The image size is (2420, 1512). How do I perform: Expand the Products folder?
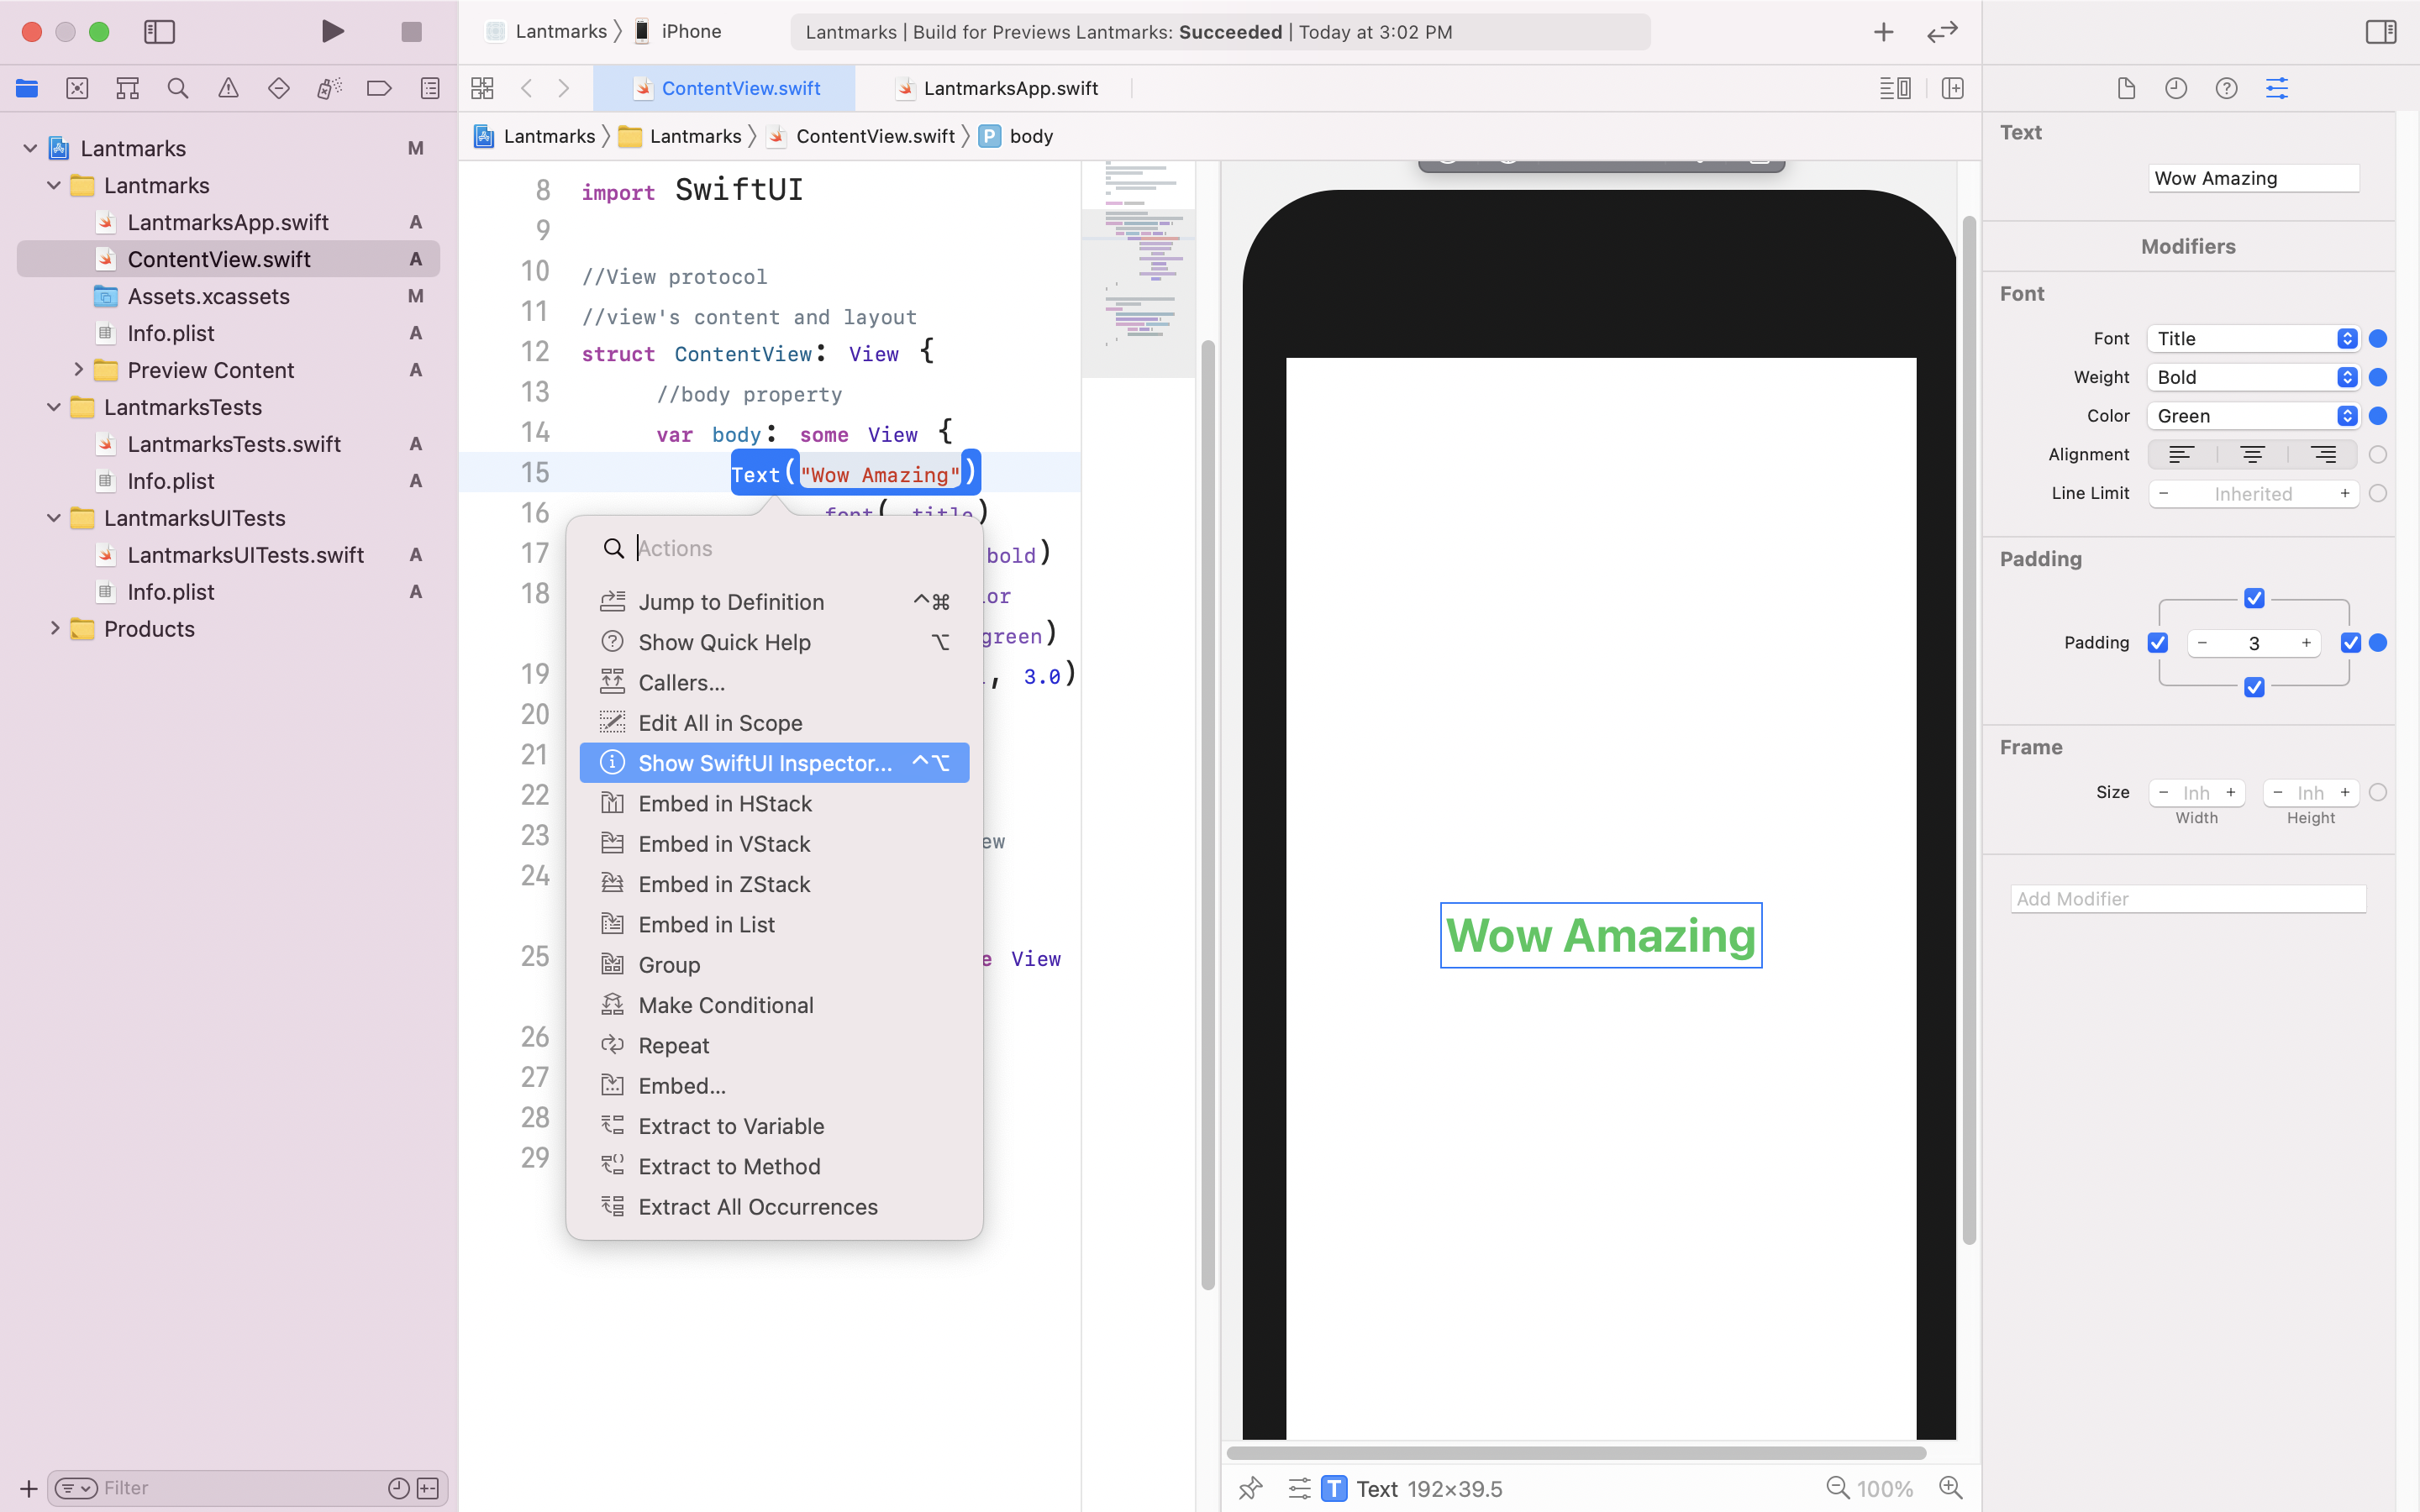click(x=55, y=629)
